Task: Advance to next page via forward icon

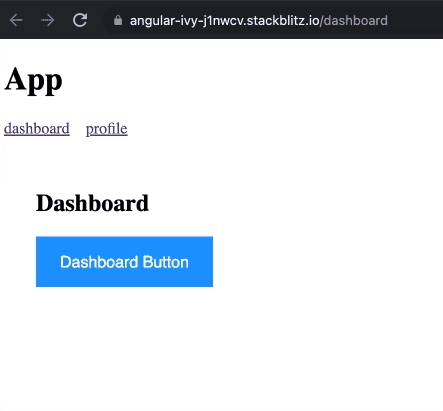Action: tap(48, 20)
